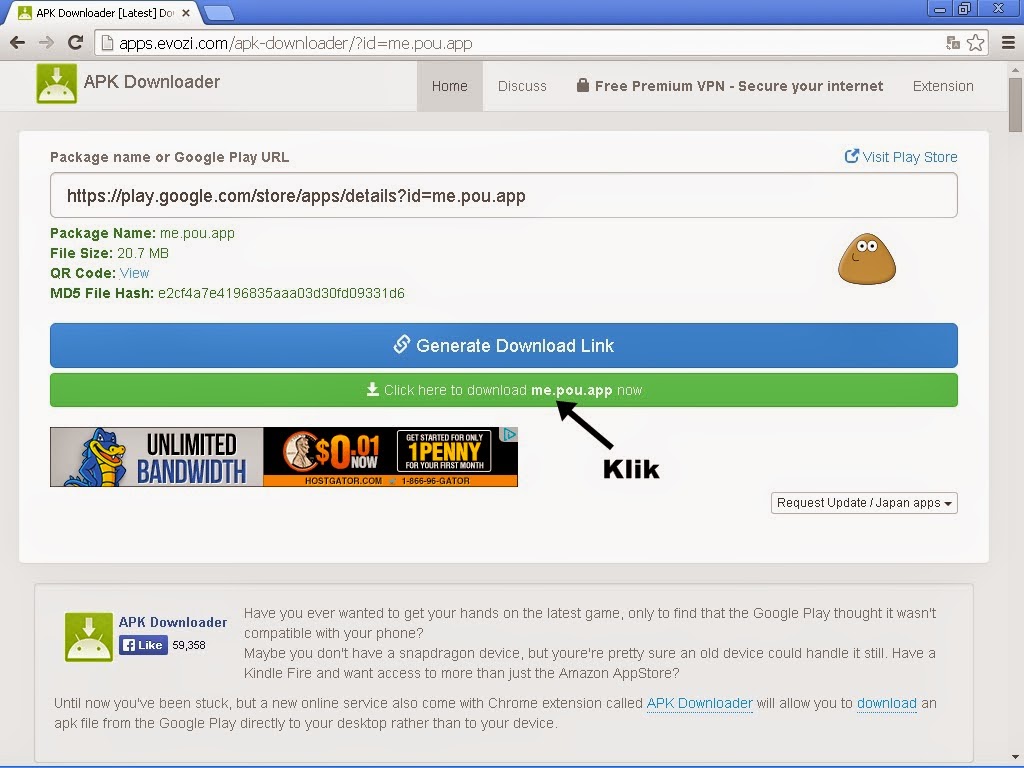Go back with the browser back arrow

coord(18,43)
